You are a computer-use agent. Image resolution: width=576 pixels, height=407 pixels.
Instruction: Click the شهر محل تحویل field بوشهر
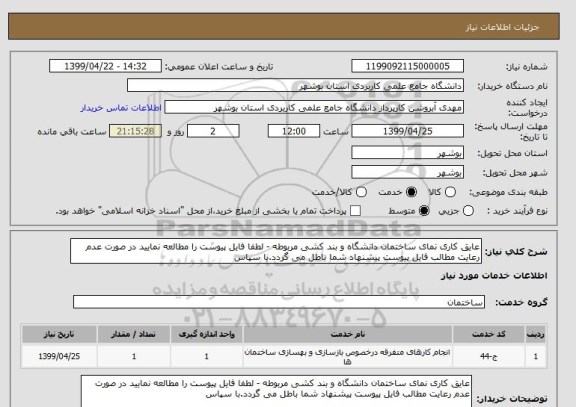point(407,172)
